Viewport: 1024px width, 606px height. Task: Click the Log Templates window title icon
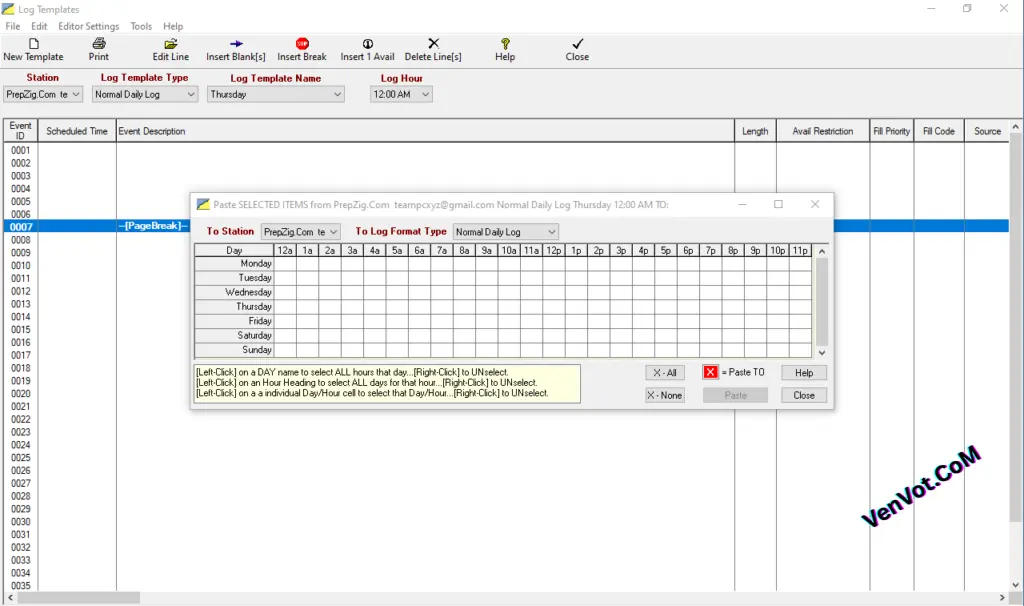coord(8,9)
